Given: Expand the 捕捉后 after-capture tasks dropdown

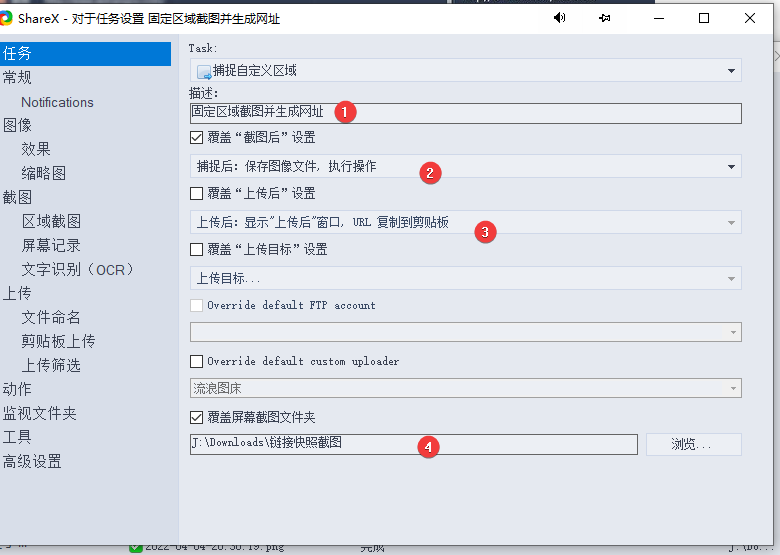Looking at the screenshot, I should pos(465,166).
